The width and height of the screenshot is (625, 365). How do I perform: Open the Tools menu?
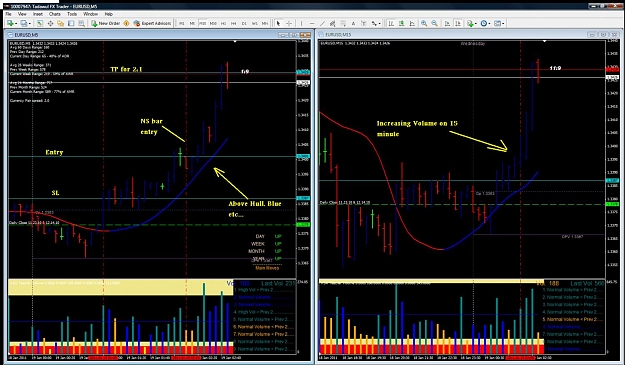[x=72, y=14]
